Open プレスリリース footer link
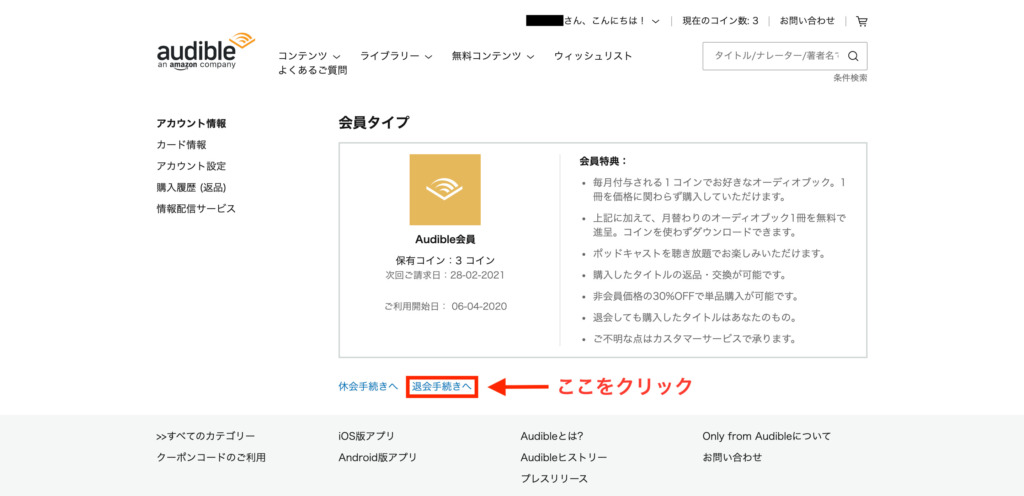 tap(554, 479)
